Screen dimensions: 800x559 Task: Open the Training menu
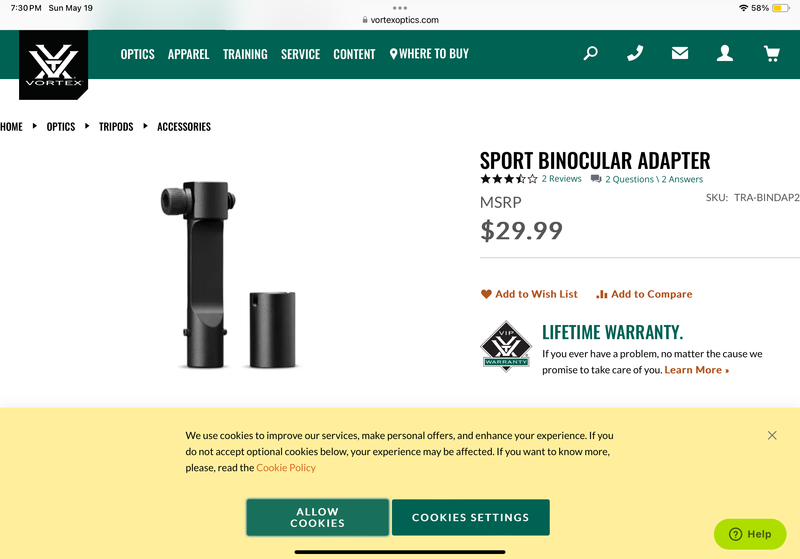tap(245, 54)
